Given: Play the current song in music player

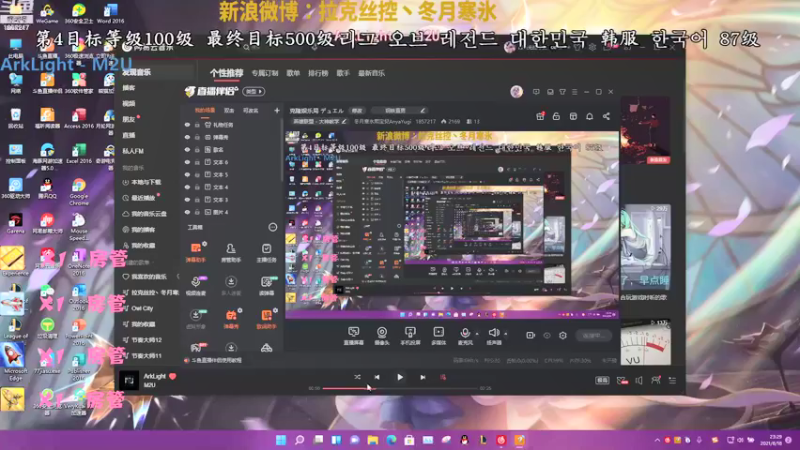Looking at the screenshot, I should pos(400,377).
